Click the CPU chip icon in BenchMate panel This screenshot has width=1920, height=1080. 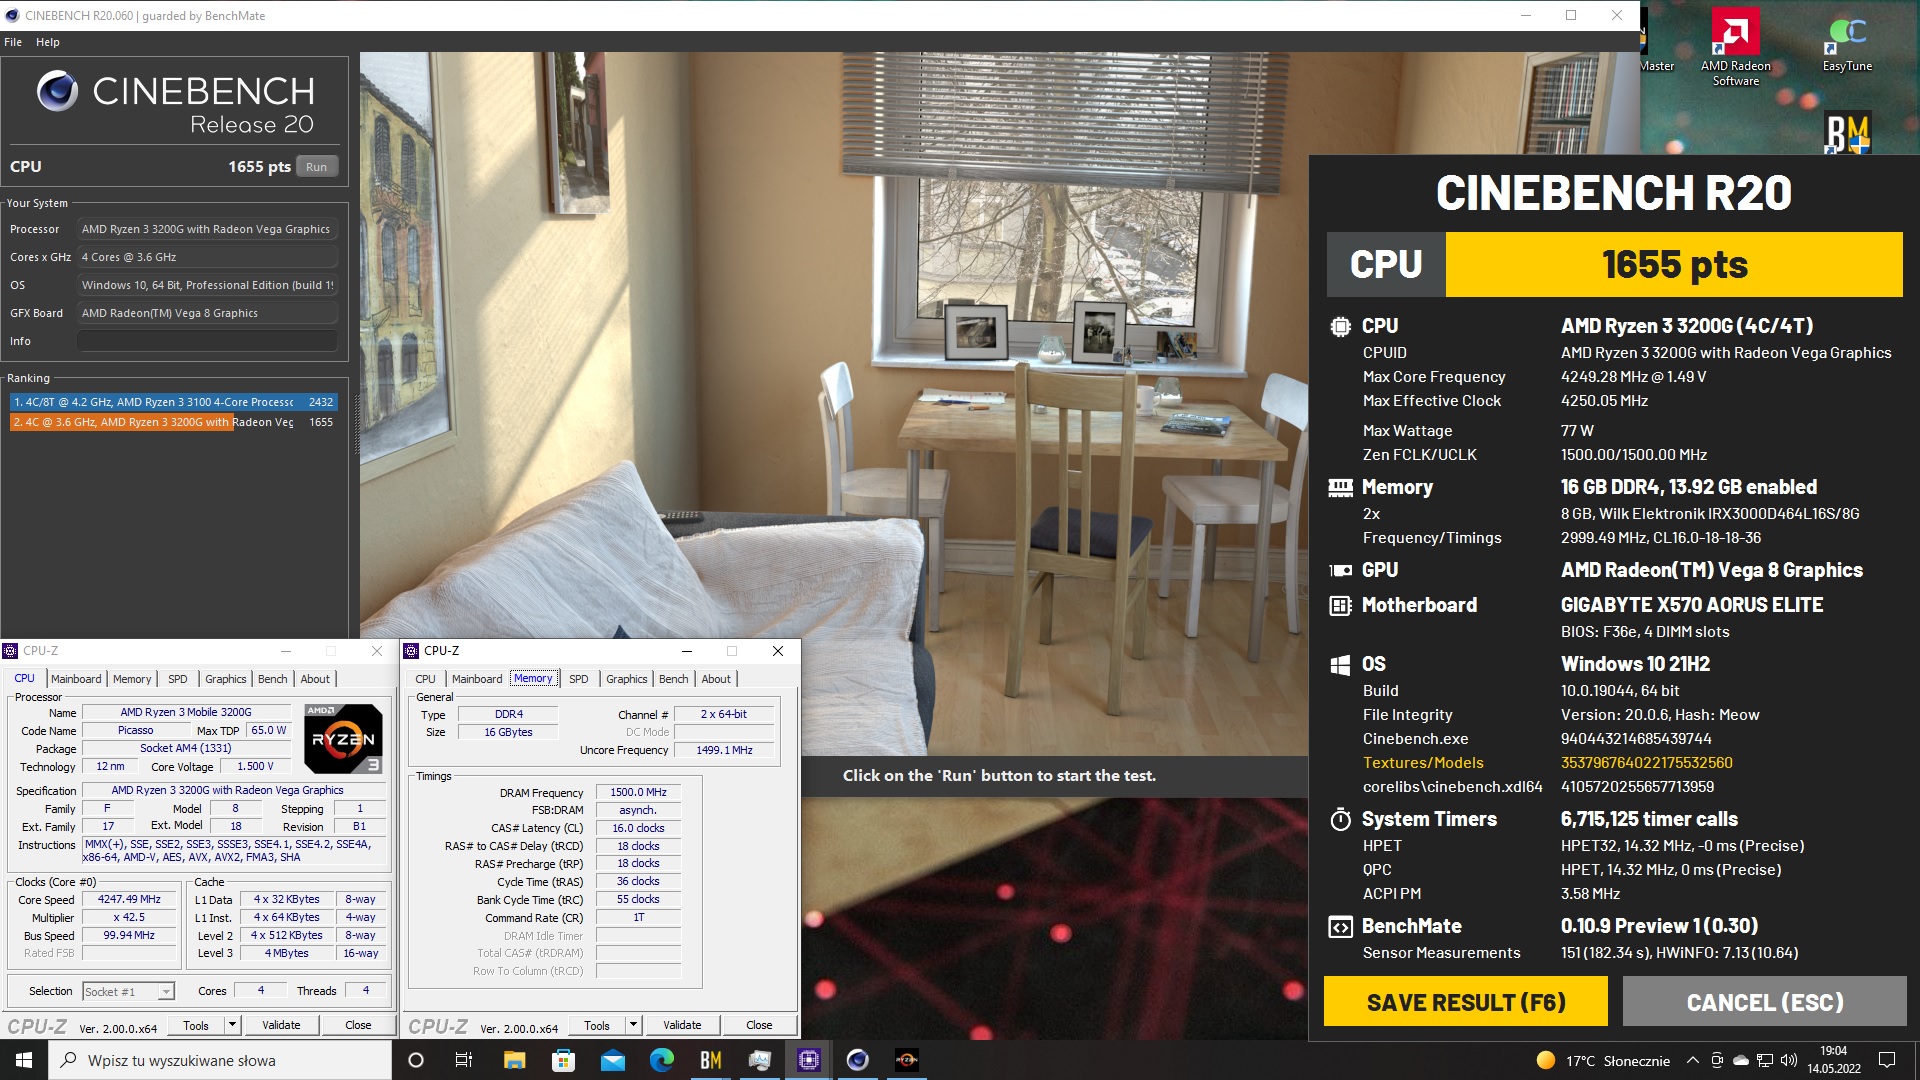[x=1340, y=326]
